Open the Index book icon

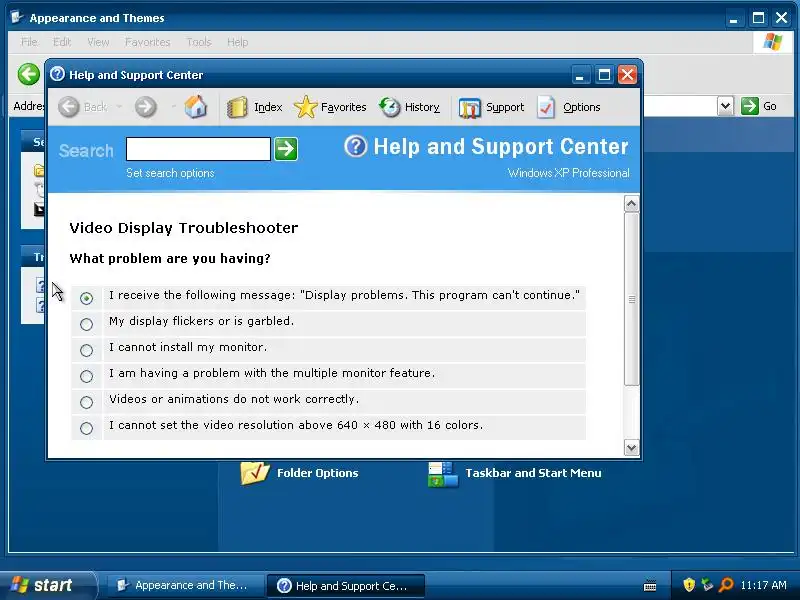pos(237,107)
